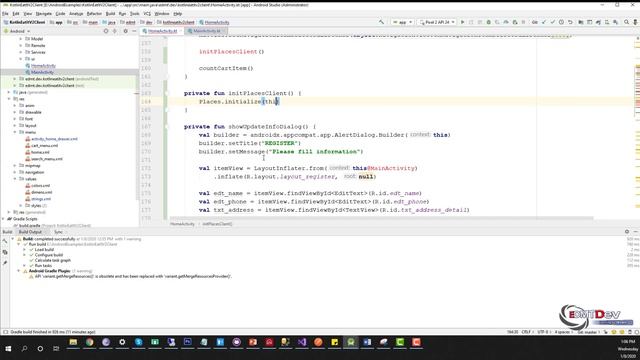Open the Tools menu
The width and height of the screenshot is (640, 360).
point(134,13)
